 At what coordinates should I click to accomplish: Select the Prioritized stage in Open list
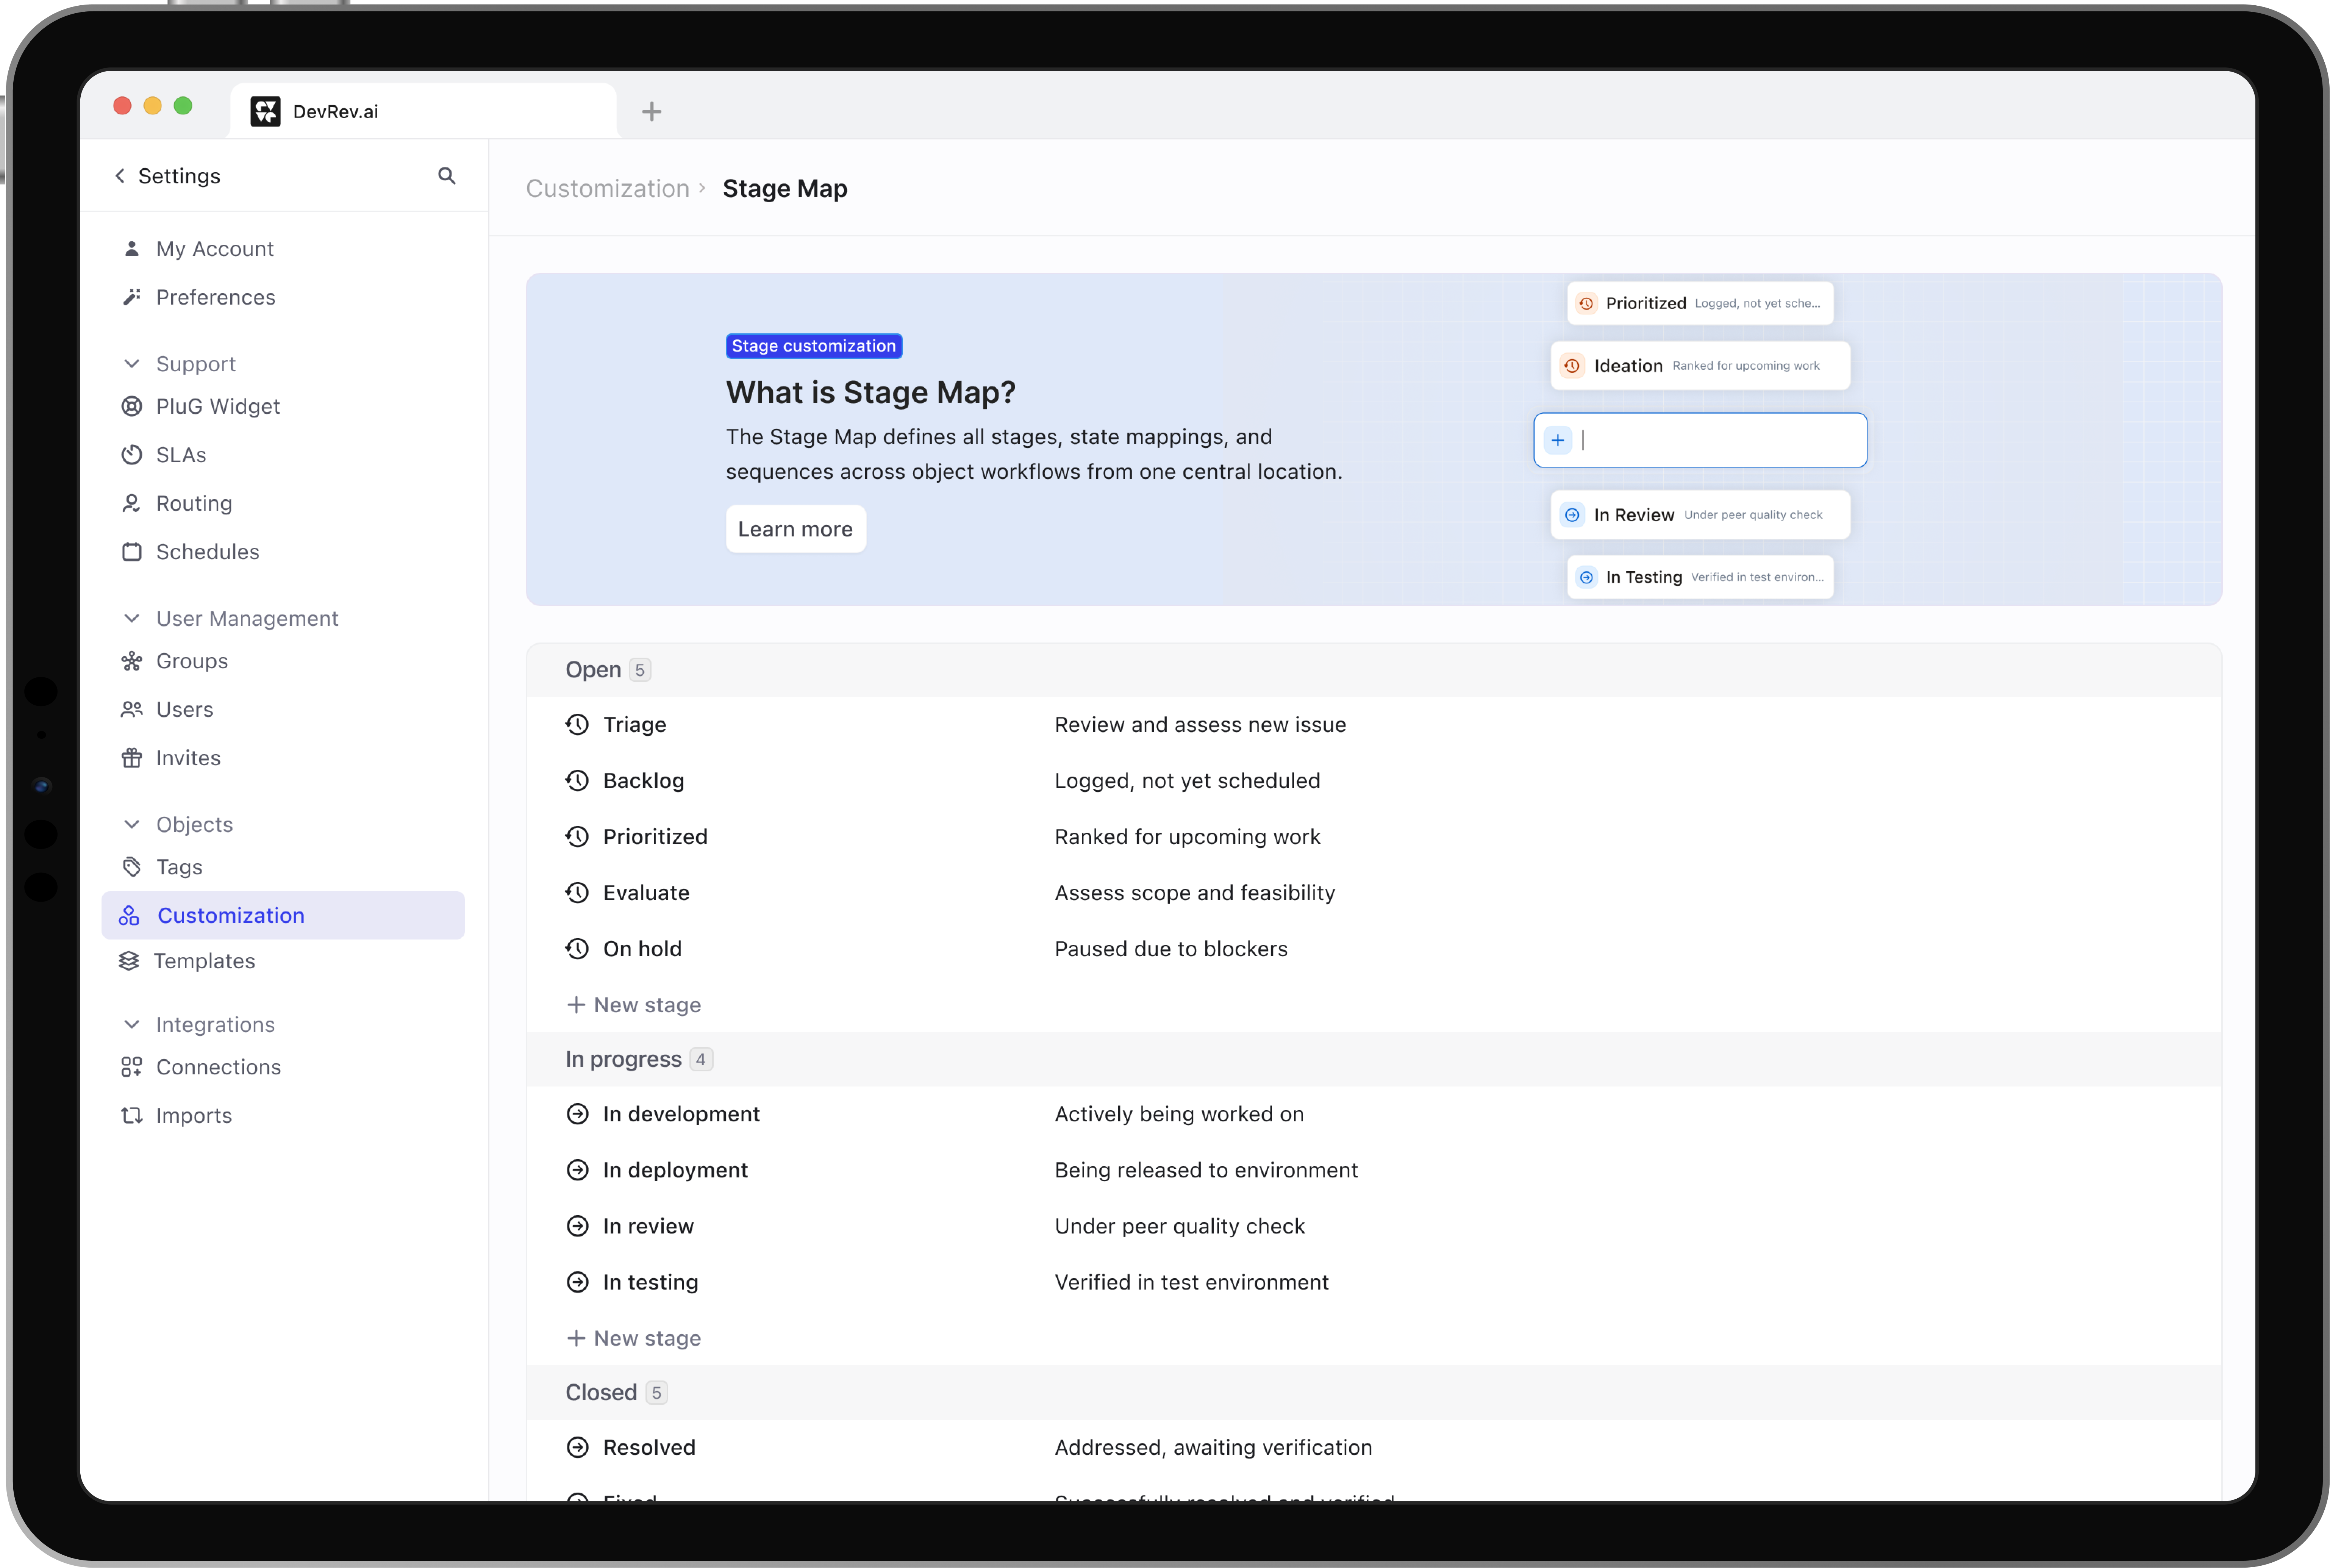pyautogui.click(x=1373, y=836)
